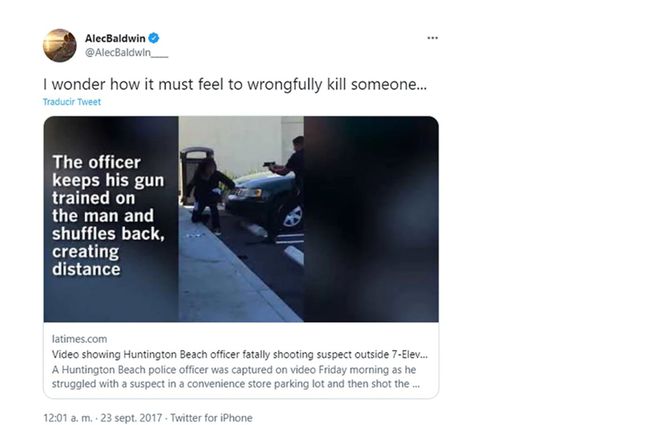Click the AlecBaldwin display name

click(115, 37)
